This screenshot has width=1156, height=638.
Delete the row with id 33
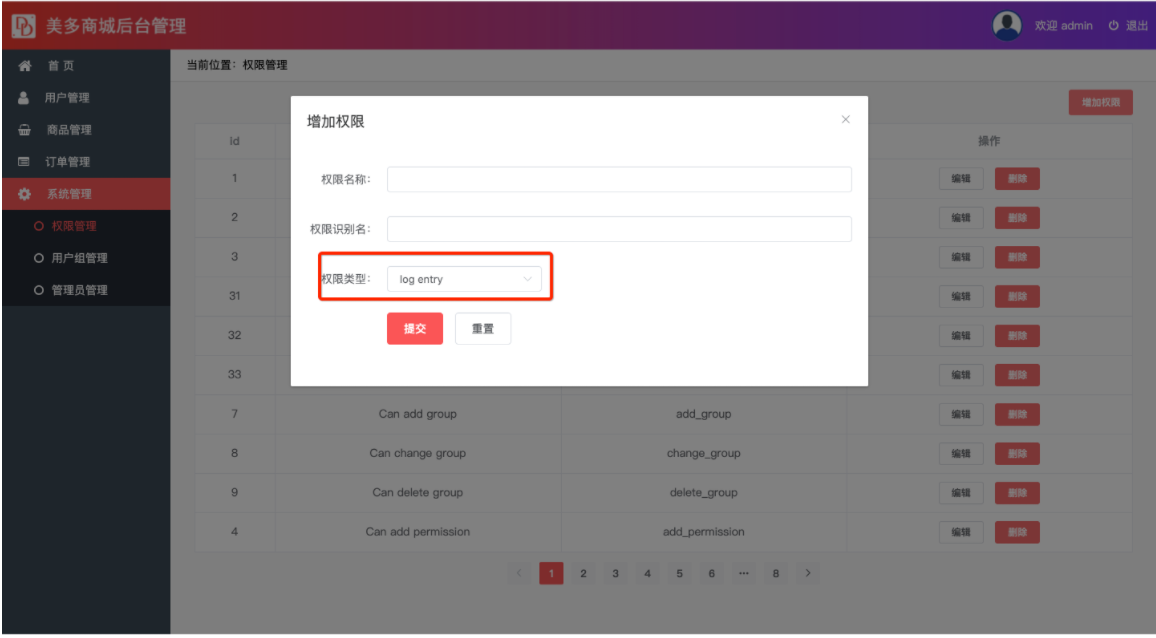tap(1017, 375)
